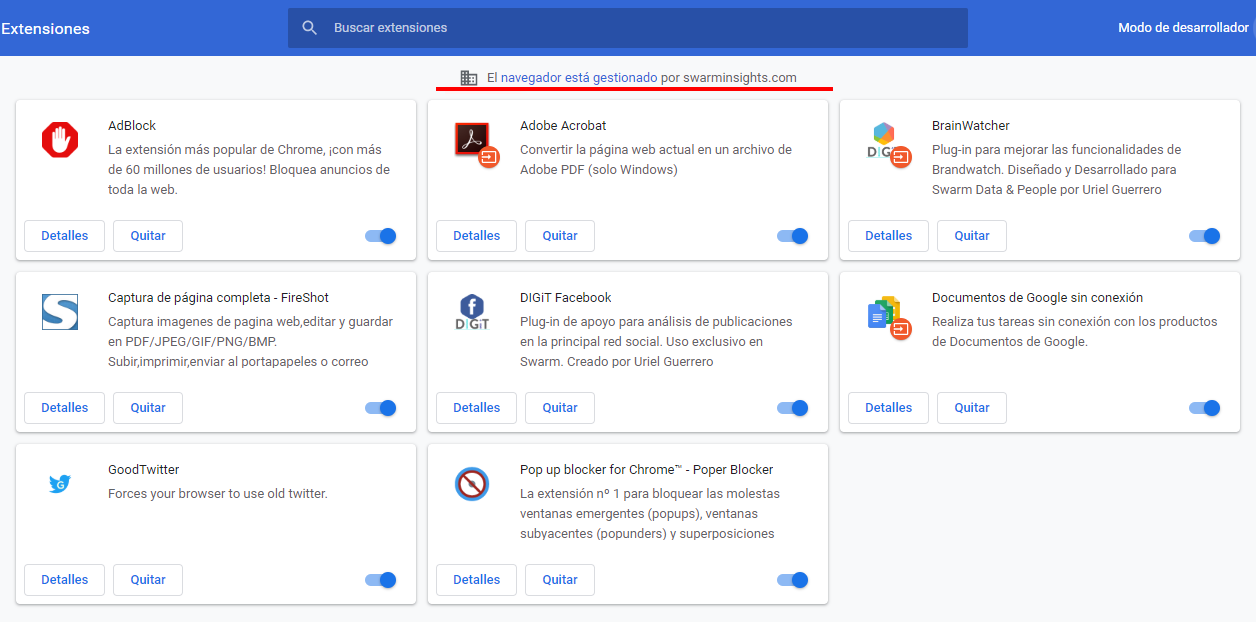Open Detalles for DIGiT Facebook

477,408
